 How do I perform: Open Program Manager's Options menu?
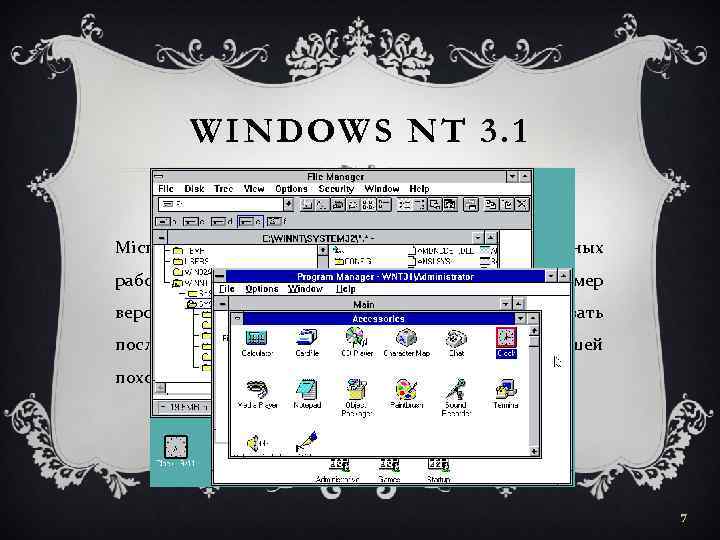[262, 289]
